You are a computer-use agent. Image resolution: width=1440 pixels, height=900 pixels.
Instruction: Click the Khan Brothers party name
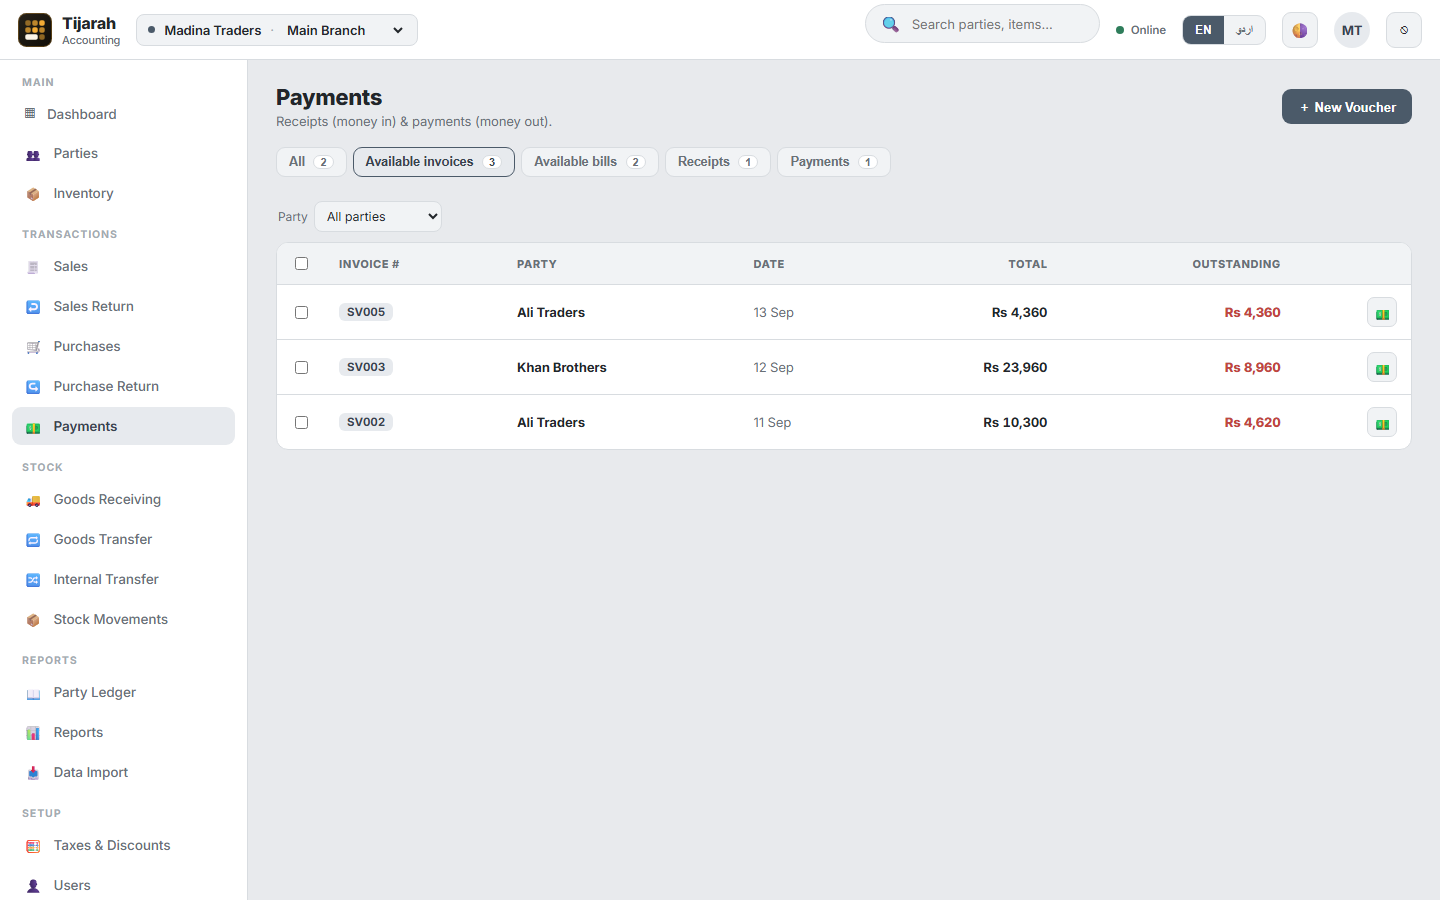[x=562, y=368]
